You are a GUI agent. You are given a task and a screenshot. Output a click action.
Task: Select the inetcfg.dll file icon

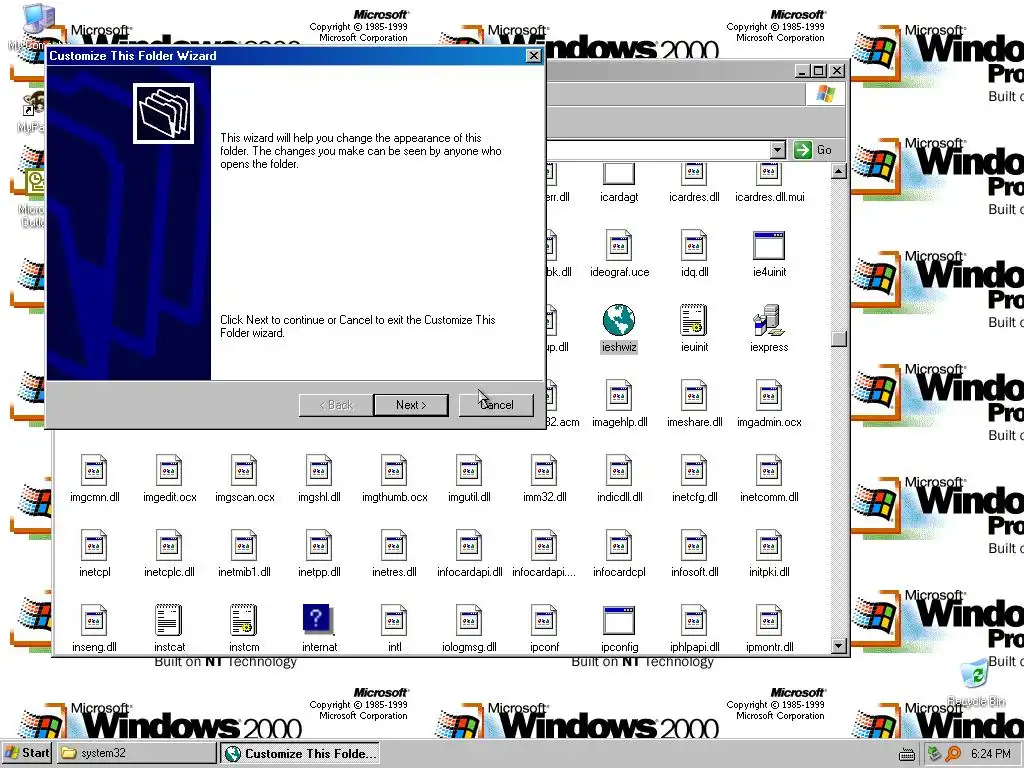pyautogui.click(x=694, y=470)
